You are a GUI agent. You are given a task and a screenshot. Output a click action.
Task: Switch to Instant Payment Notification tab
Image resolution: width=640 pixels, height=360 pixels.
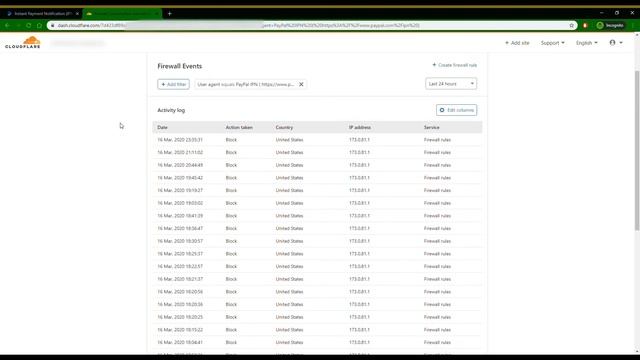tap(42, 13)
